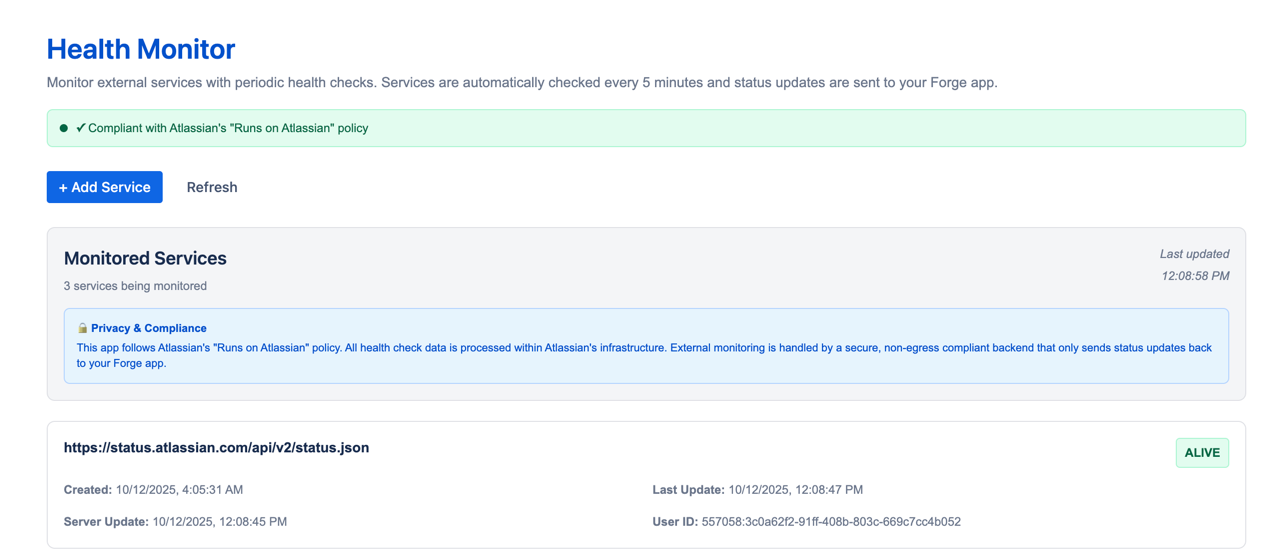1269x560 pixels.
Task: Click the green status dot in compliance banner
Action: (x=64, y=128)
